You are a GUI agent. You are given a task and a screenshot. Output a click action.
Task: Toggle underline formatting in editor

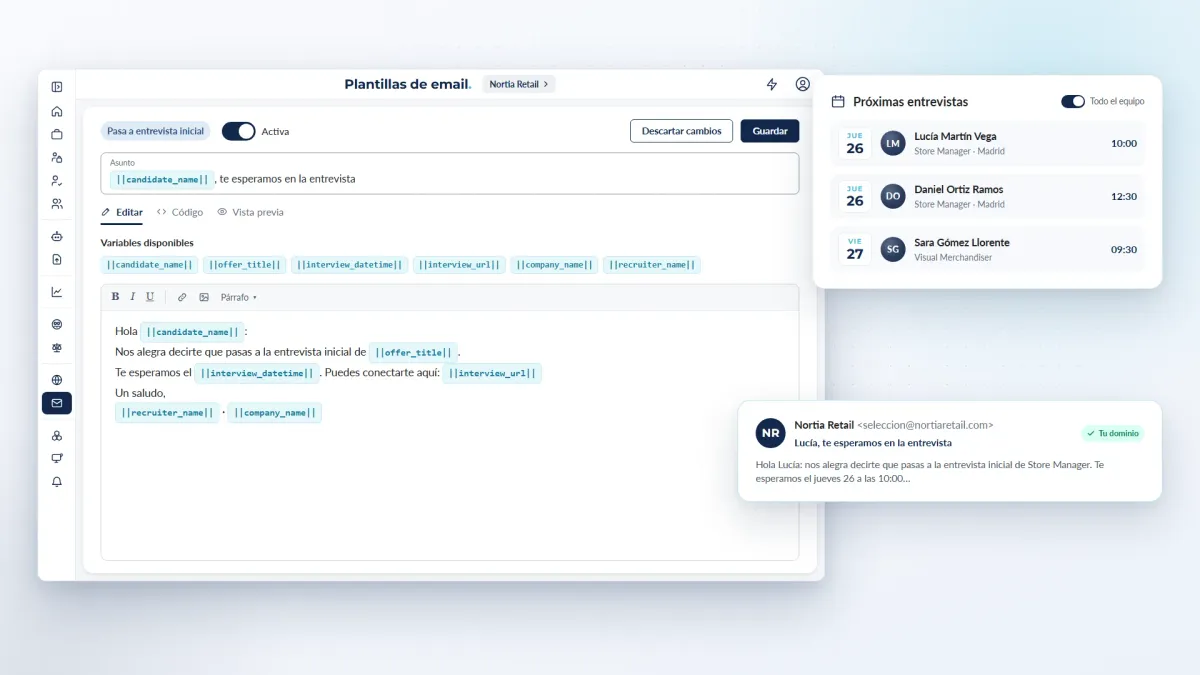pyautogui.click(x=150, y=297)
